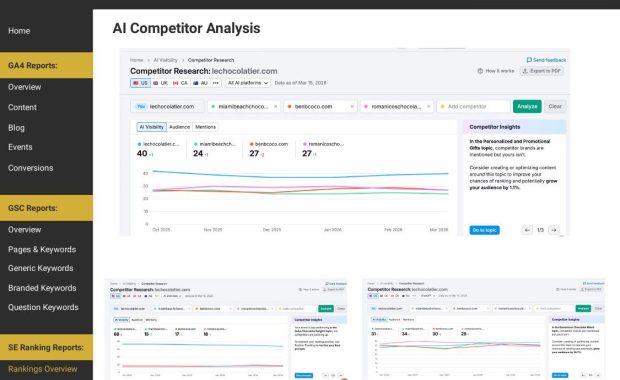
Task: Open the Pages & Keywords report
Action: coord(42,250)
